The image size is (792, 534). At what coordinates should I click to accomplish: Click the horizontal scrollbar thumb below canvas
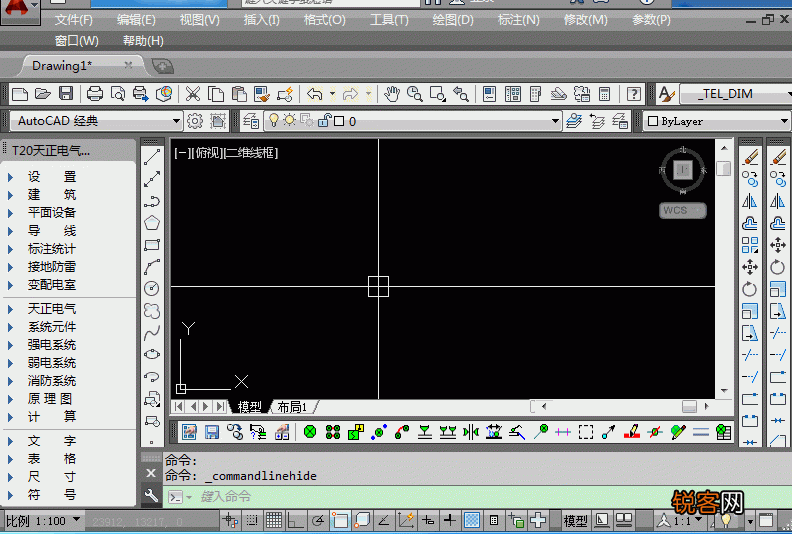point(689,407)
